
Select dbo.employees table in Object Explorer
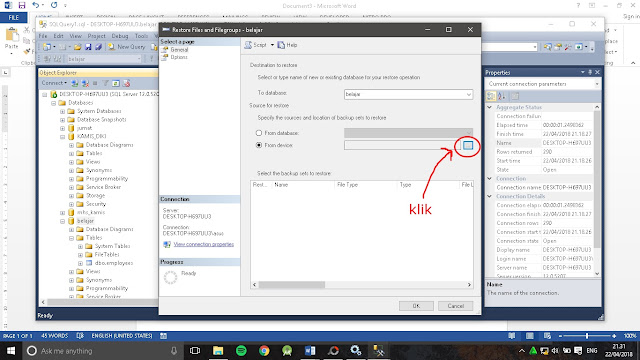[x=114, y=263]
